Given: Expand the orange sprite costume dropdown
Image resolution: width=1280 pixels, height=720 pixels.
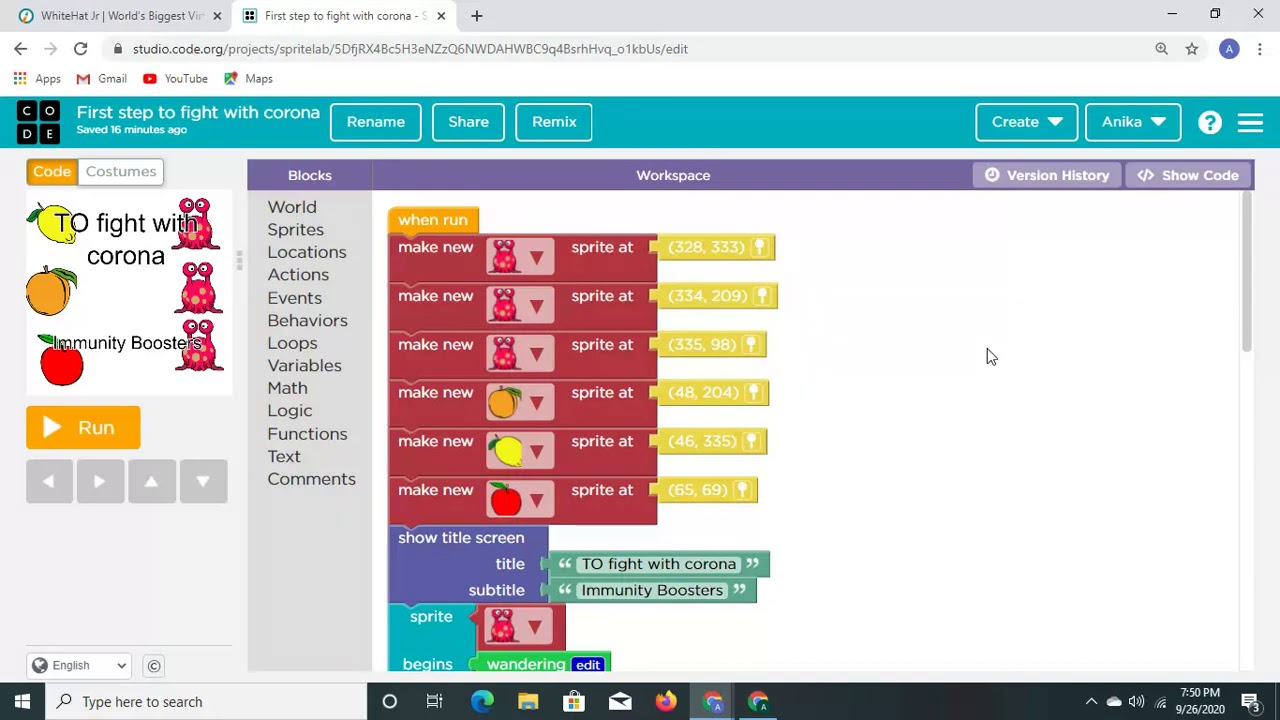Looking at the screenshot, I should (536, 403).
